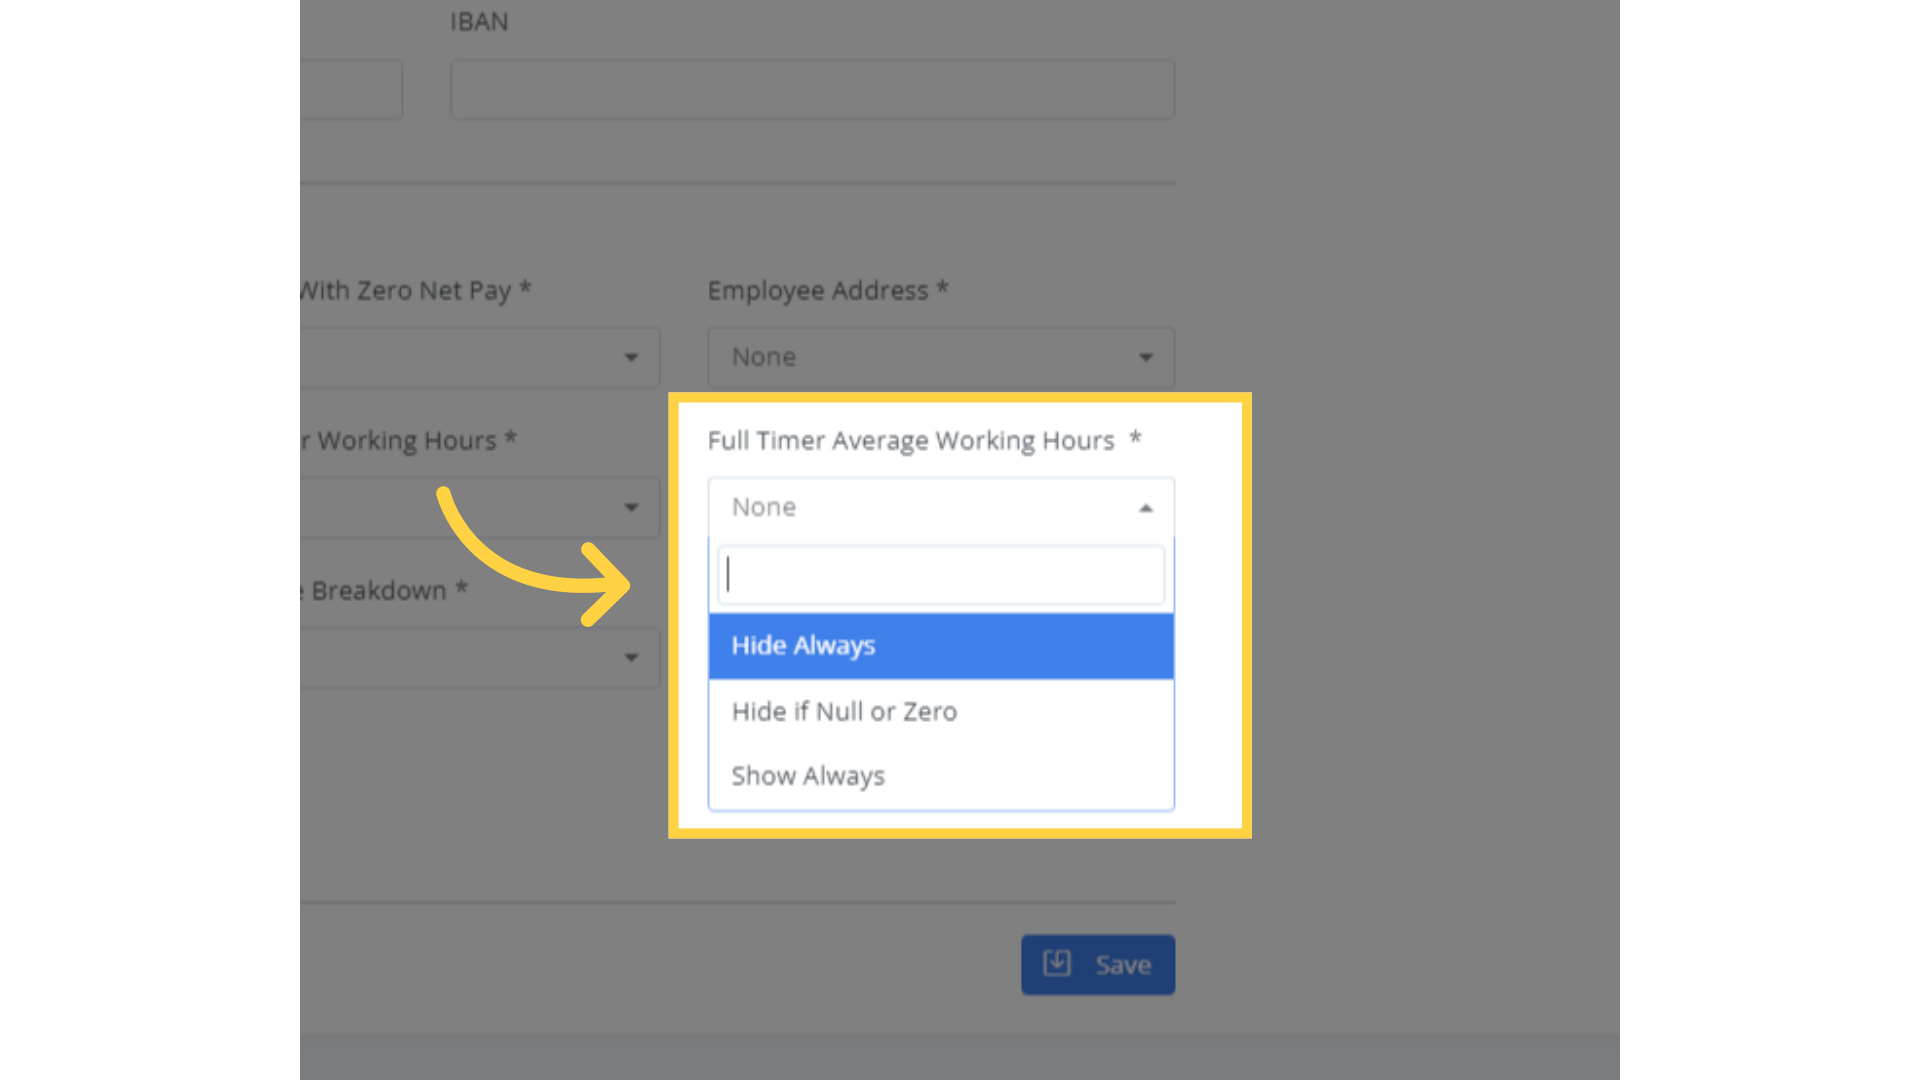Click inside the IBAN input field
The width and height of the screenshot is (1920, 1080).
tap(812, 89)
